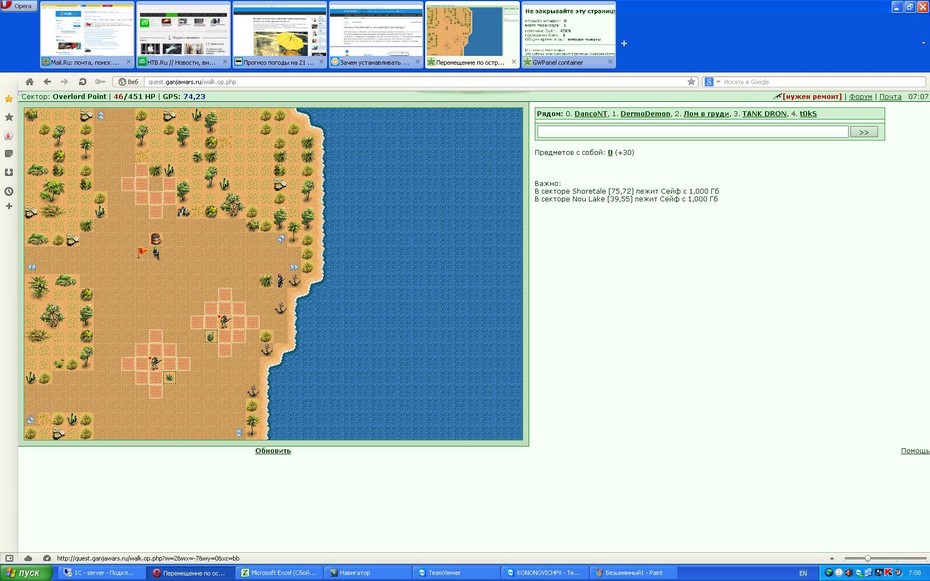Open the Opera main menu button

tap(18, 6)
